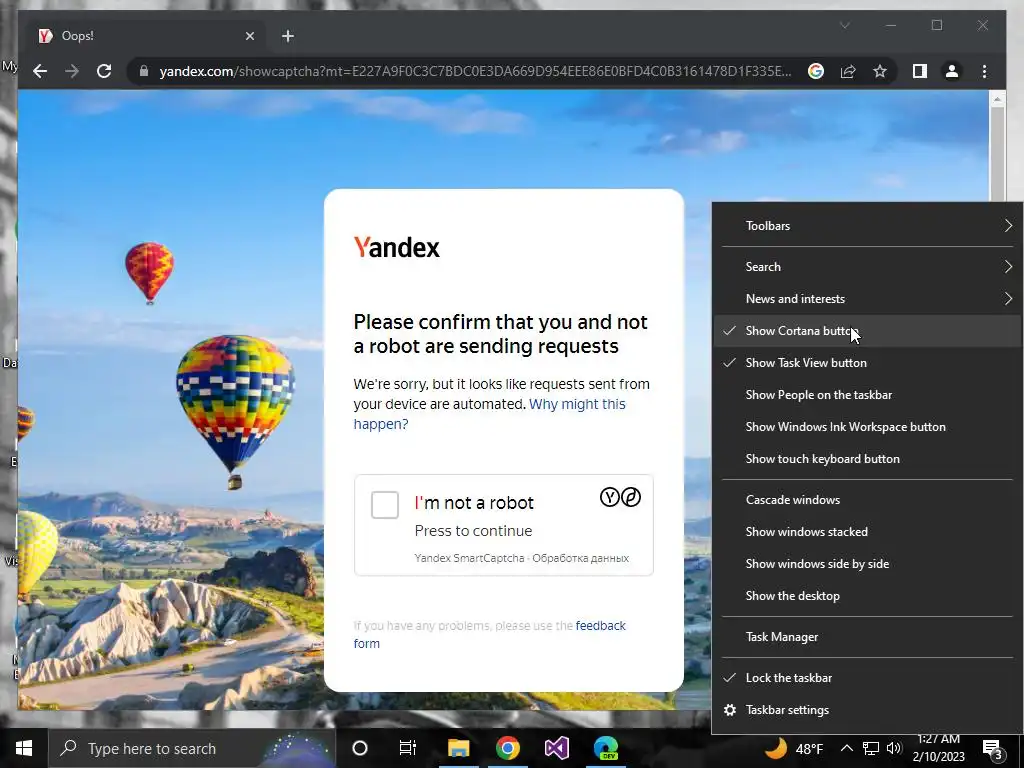Screen dimensions: 1024x768
Task: Close the Oops! tab
Action: click(x=249, y=36)
